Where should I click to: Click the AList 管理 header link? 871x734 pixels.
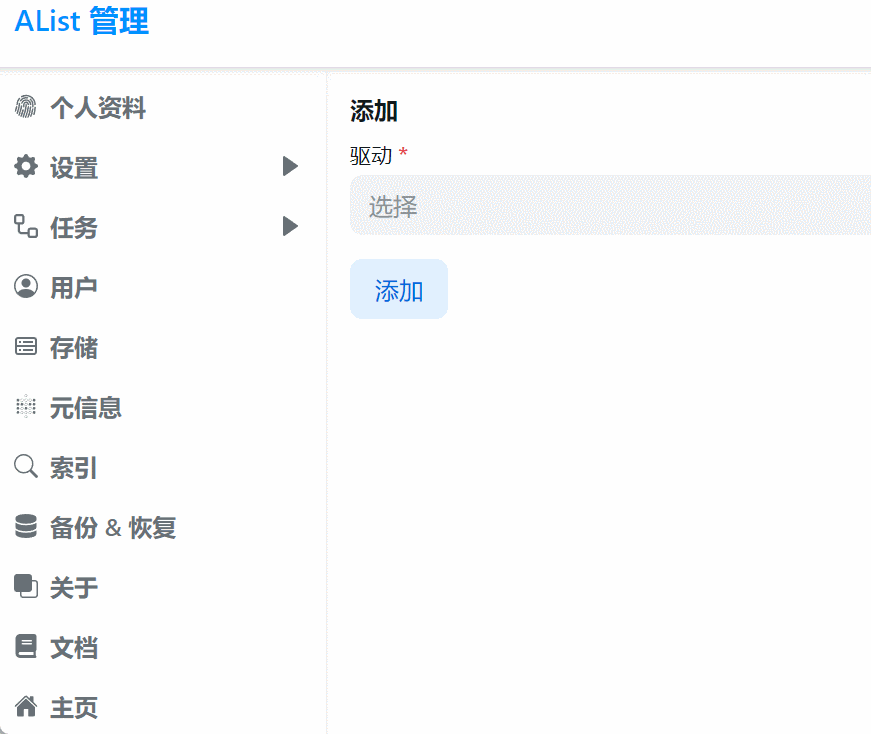pos(80,22)
